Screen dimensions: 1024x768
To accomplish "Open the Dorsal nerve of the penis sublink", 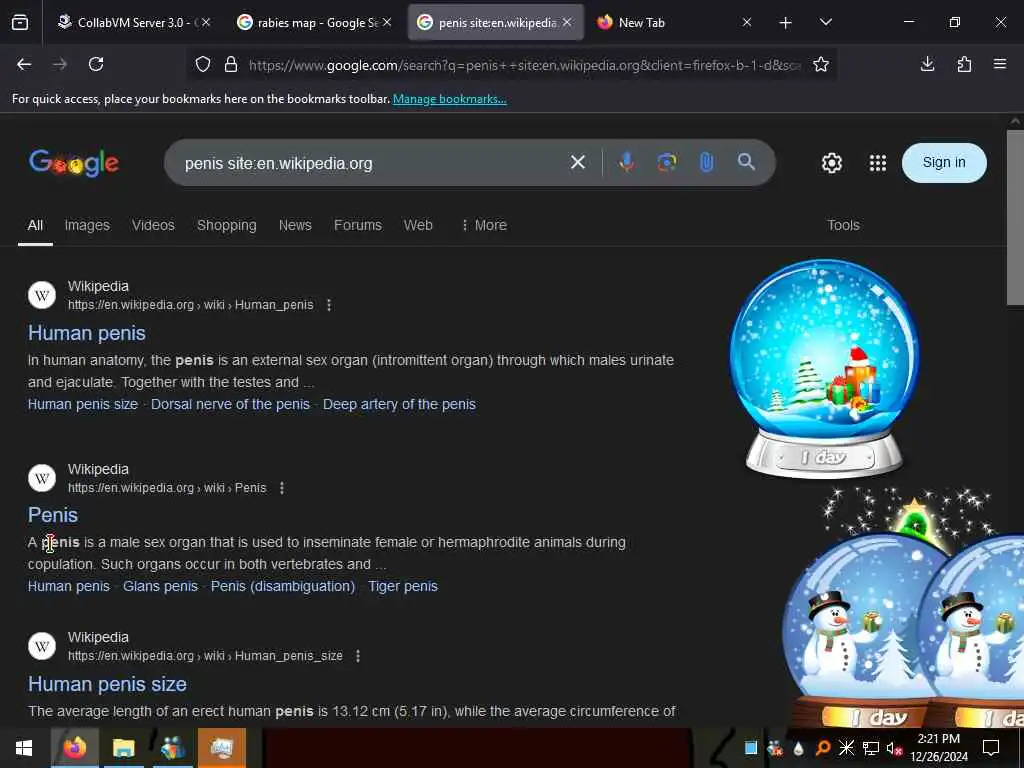I will pyautogui.click(x=230, y=404).
